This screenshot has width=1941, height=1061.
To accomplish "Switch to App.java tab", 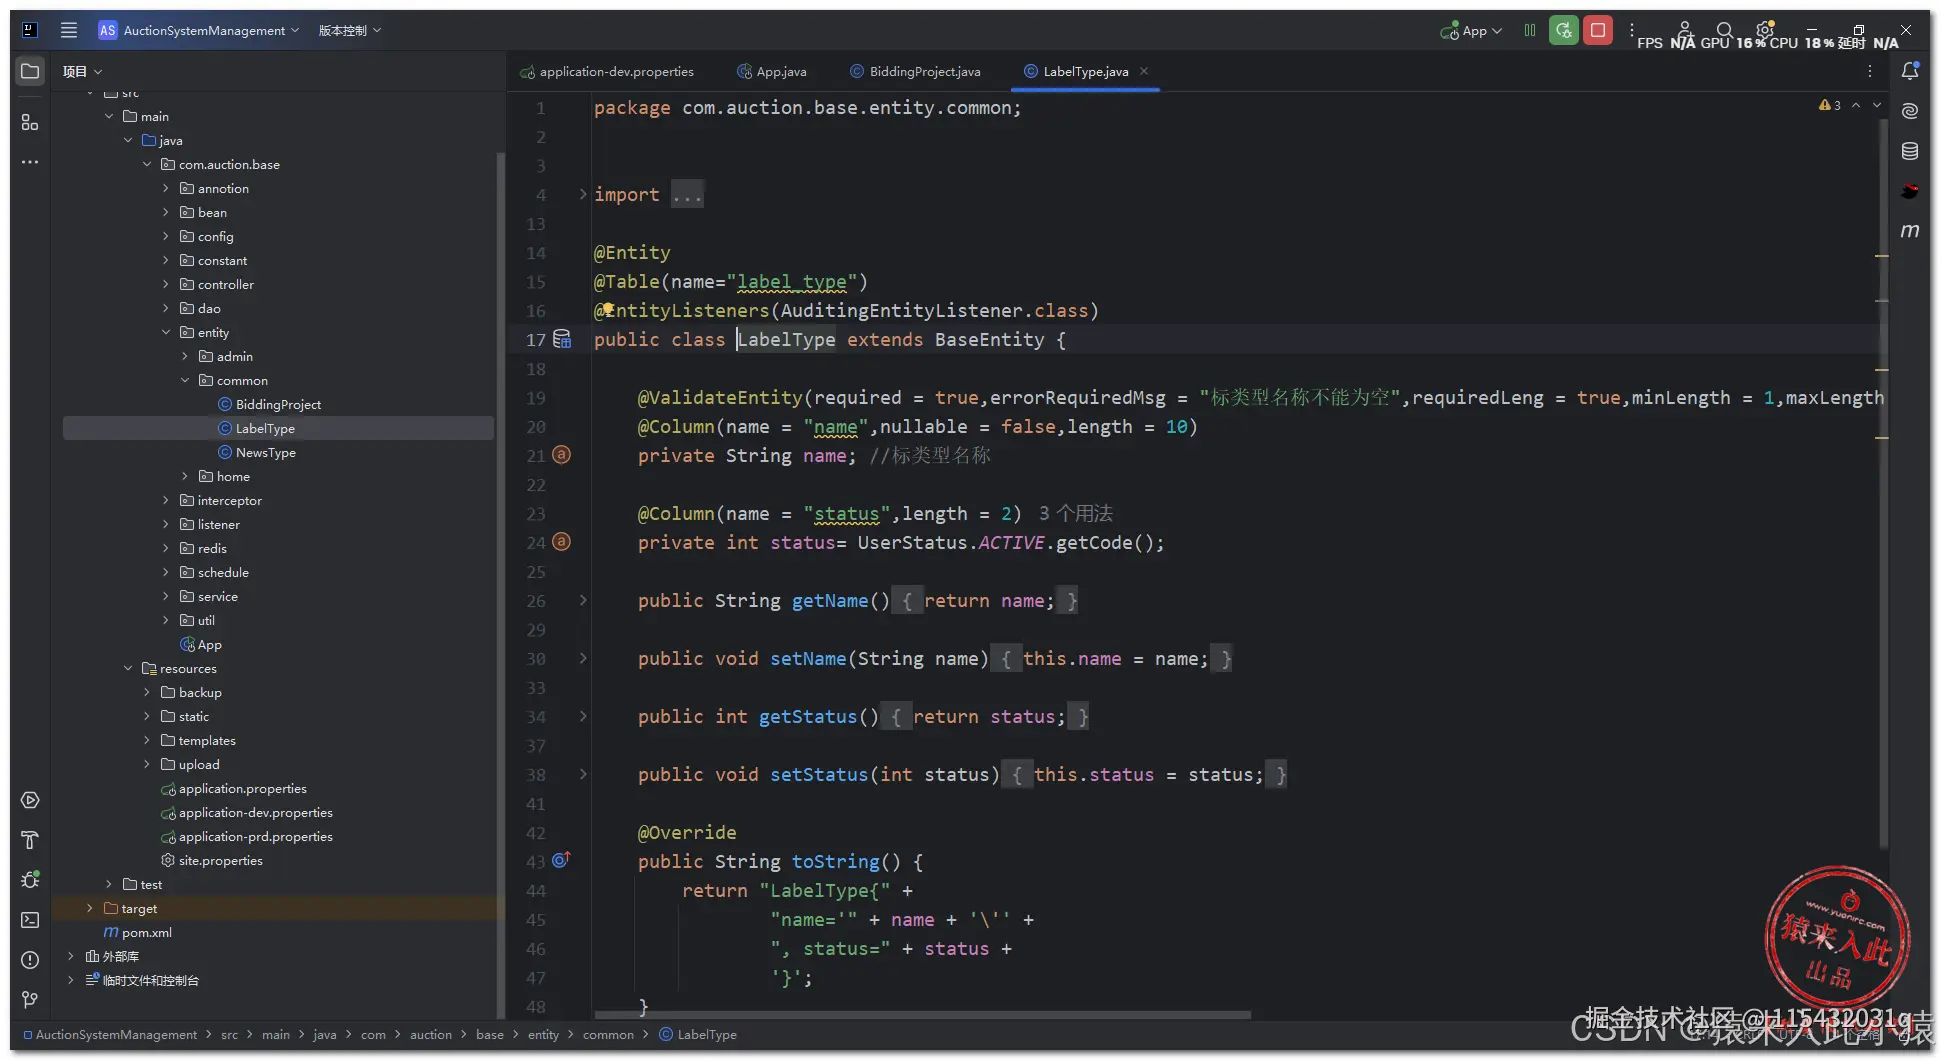I will coord(772,71).
